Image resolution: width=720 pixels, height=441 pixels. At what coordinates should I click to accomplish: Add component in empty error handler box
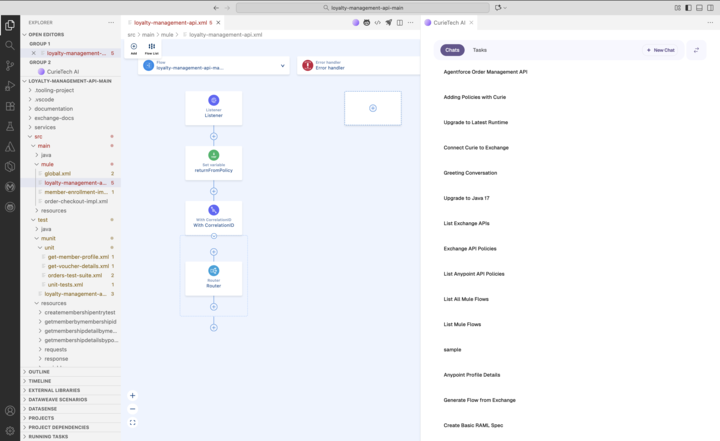373,108
